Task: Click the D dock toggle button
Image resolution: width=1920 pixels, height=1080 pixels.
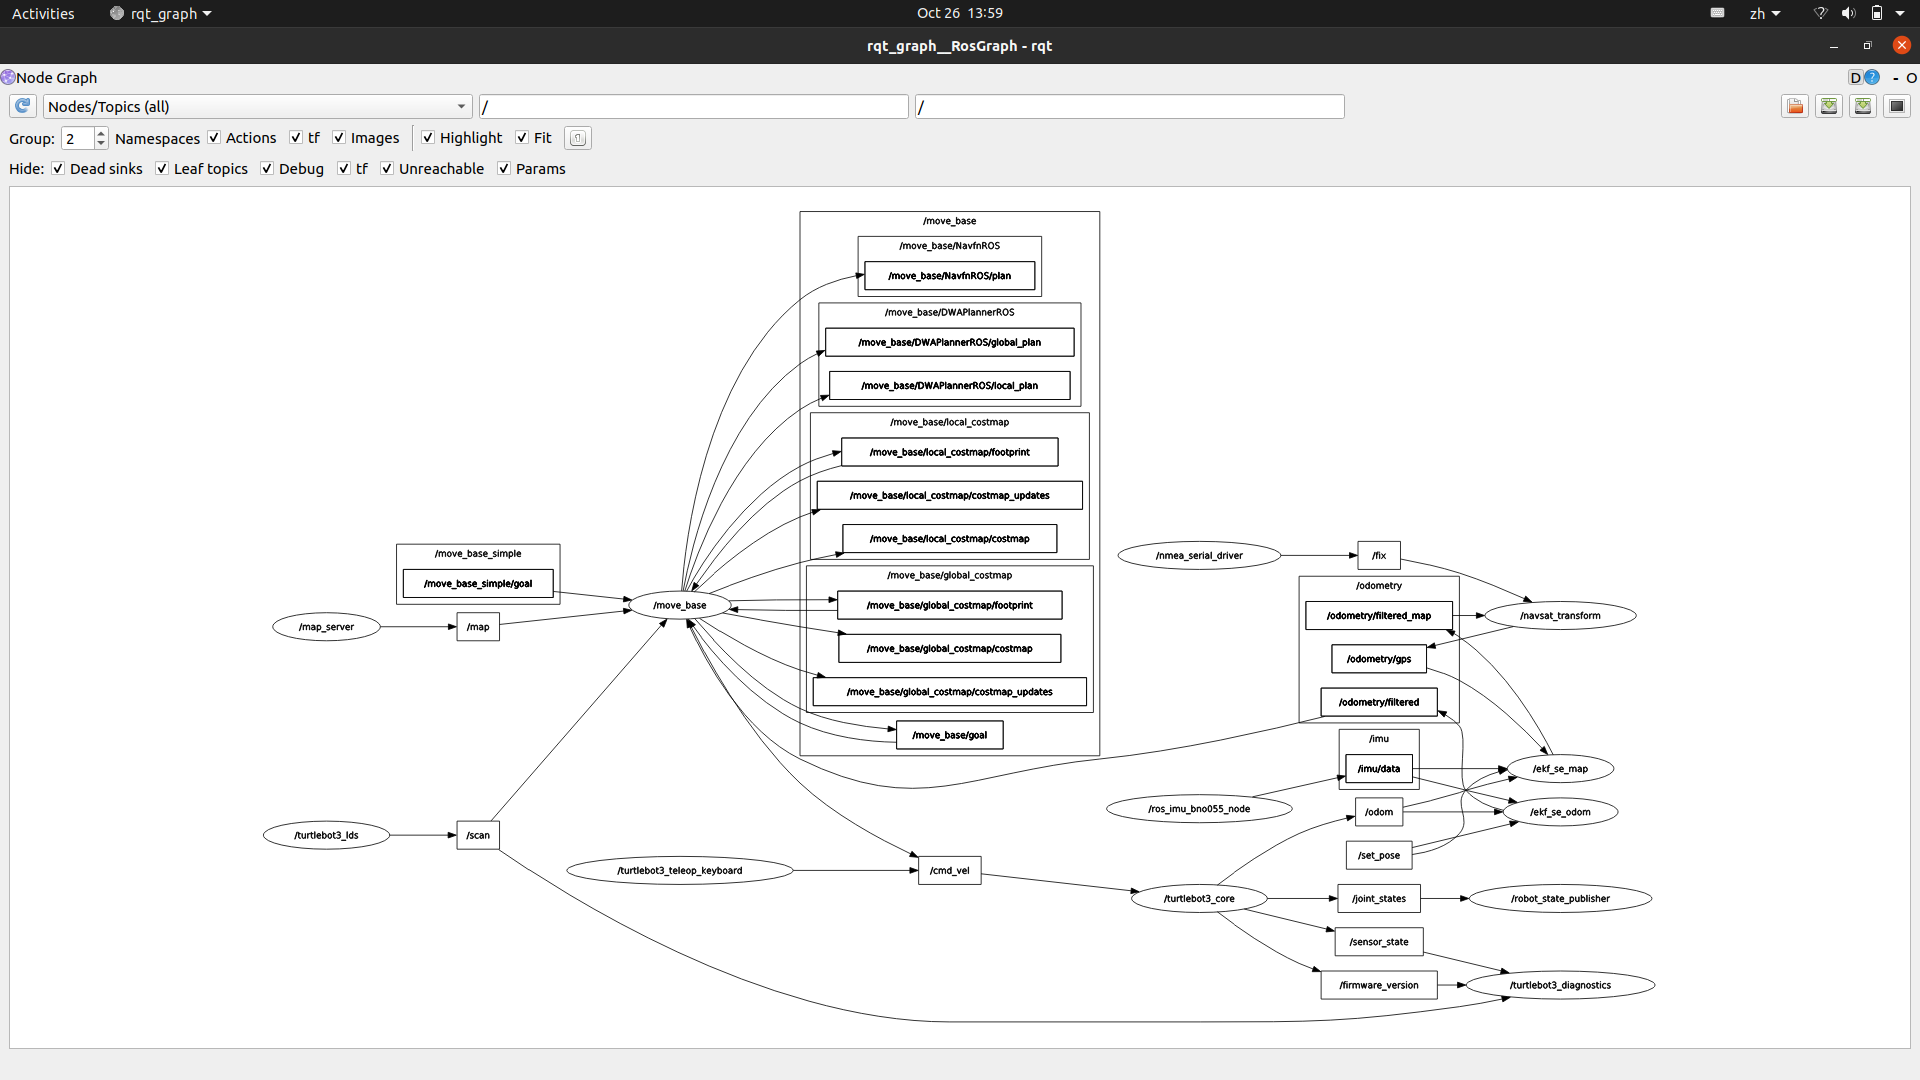Action: pos(1855,78)
